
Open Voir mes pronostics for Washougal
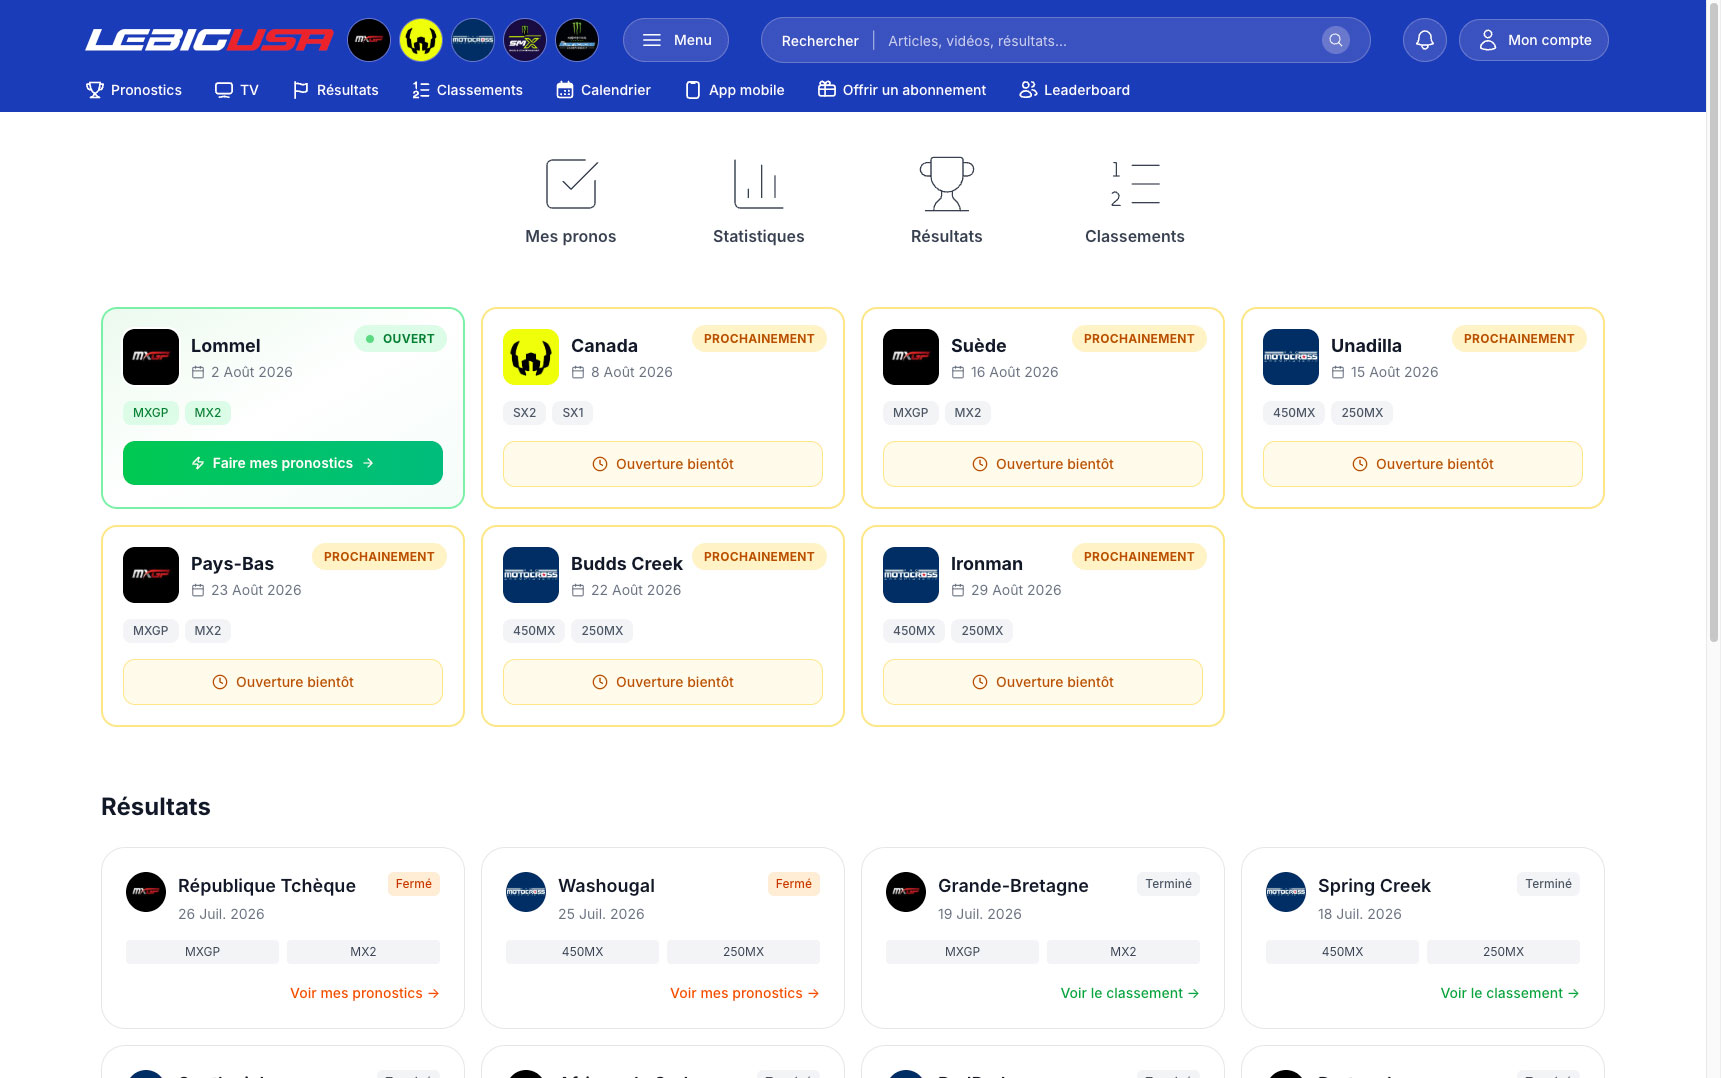pos(745,993)
